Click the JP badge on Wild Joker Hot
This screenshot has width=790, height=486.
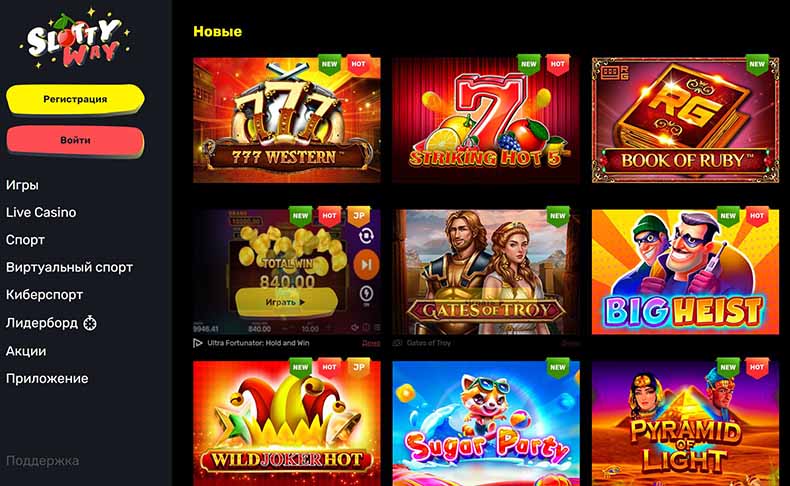[x=359, y=368]
